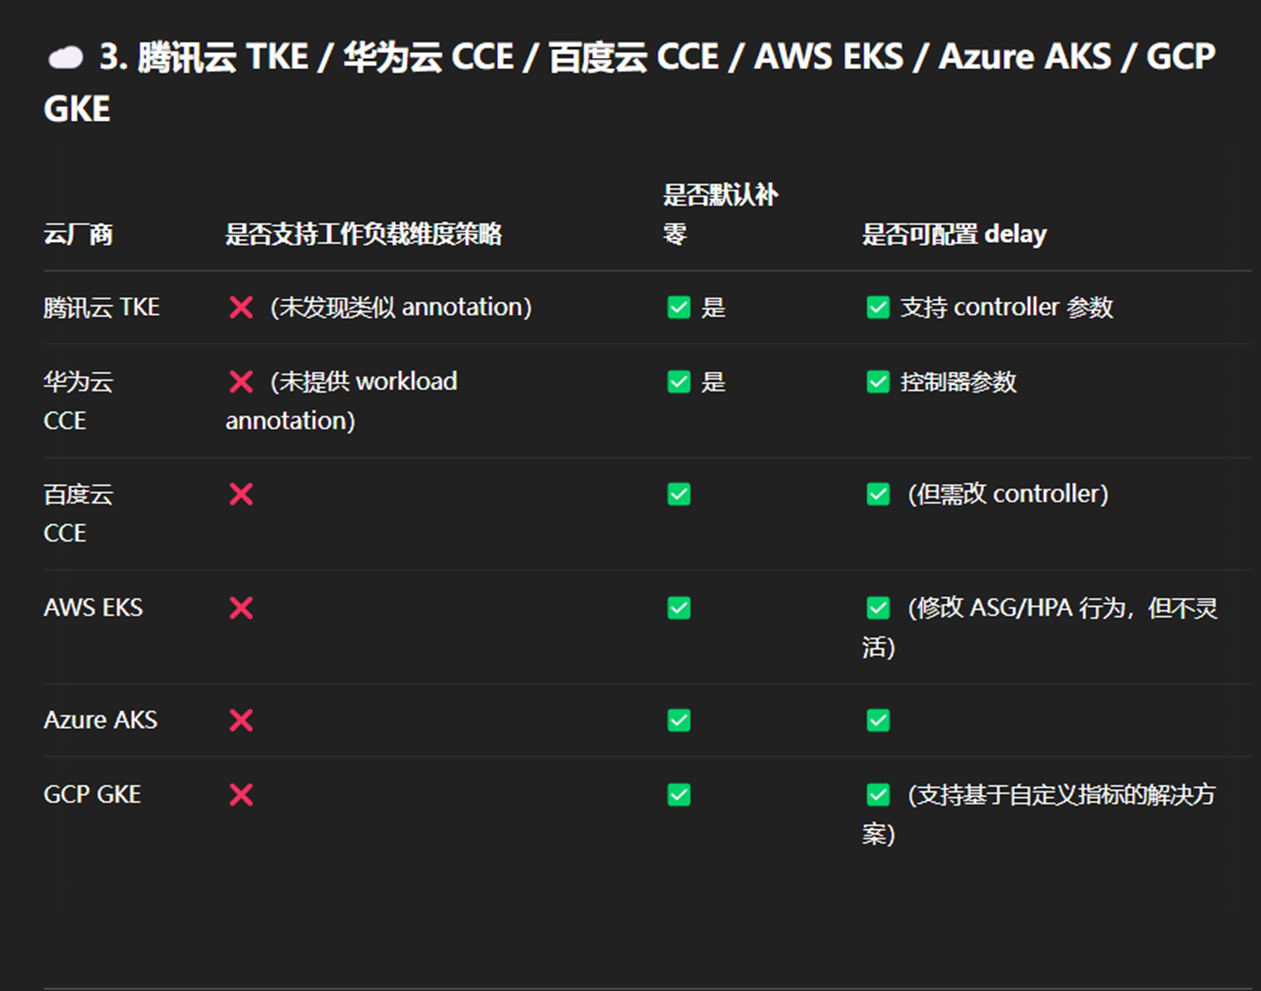Click the 是否可配置 delay column header
The width and height of the screenshot is (1261, 991).
[x=954, y=235]
